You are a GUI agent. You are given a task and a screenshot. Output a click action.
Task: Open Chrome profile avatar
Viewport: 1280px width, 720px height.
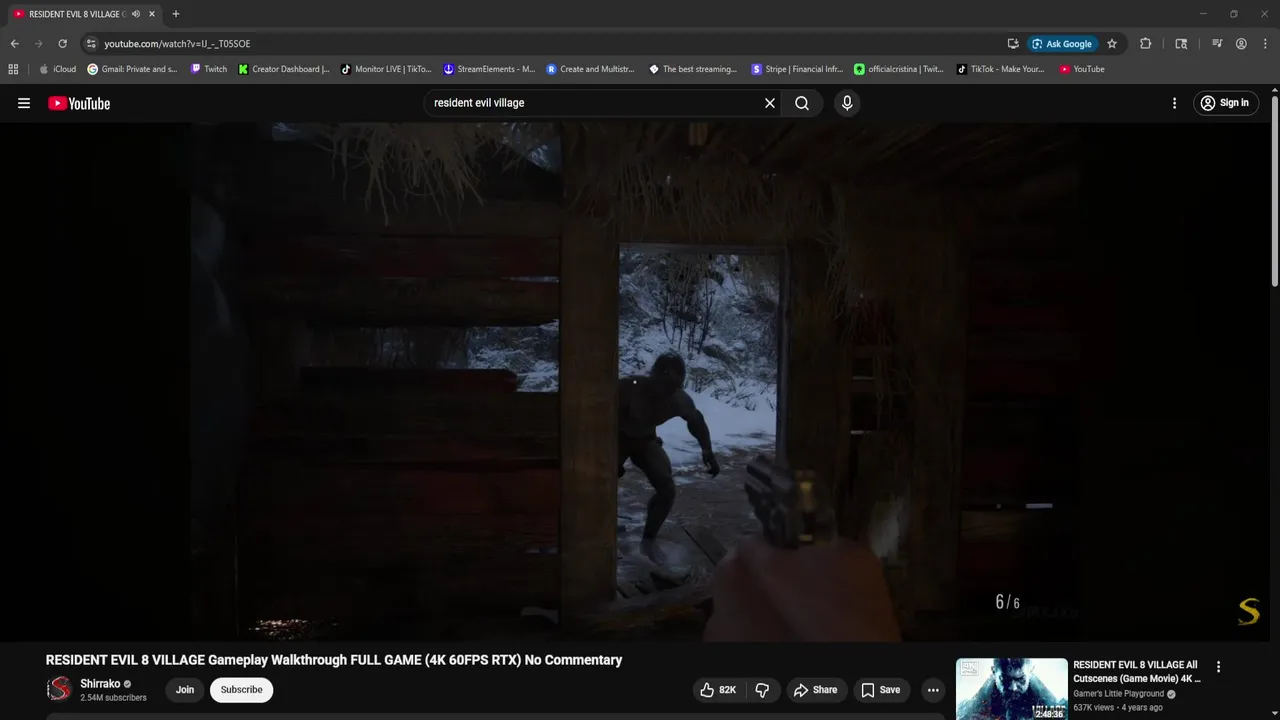click(1241, 44)
